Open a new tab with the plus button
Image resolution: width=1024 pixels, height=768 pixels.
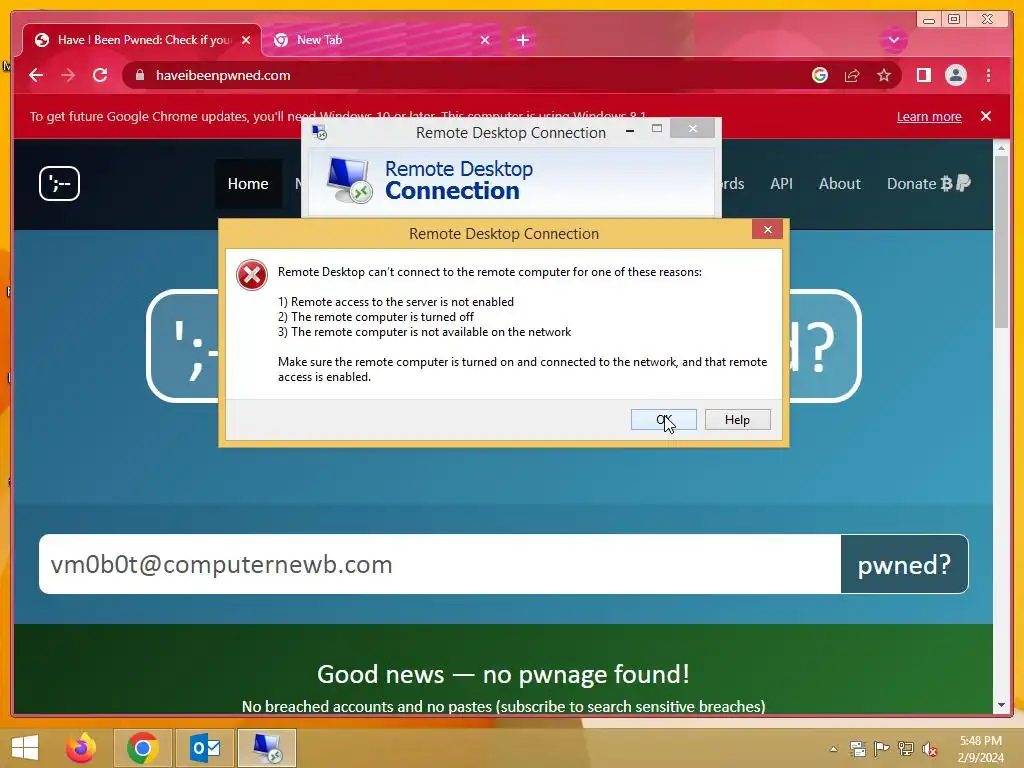(522, 40)
